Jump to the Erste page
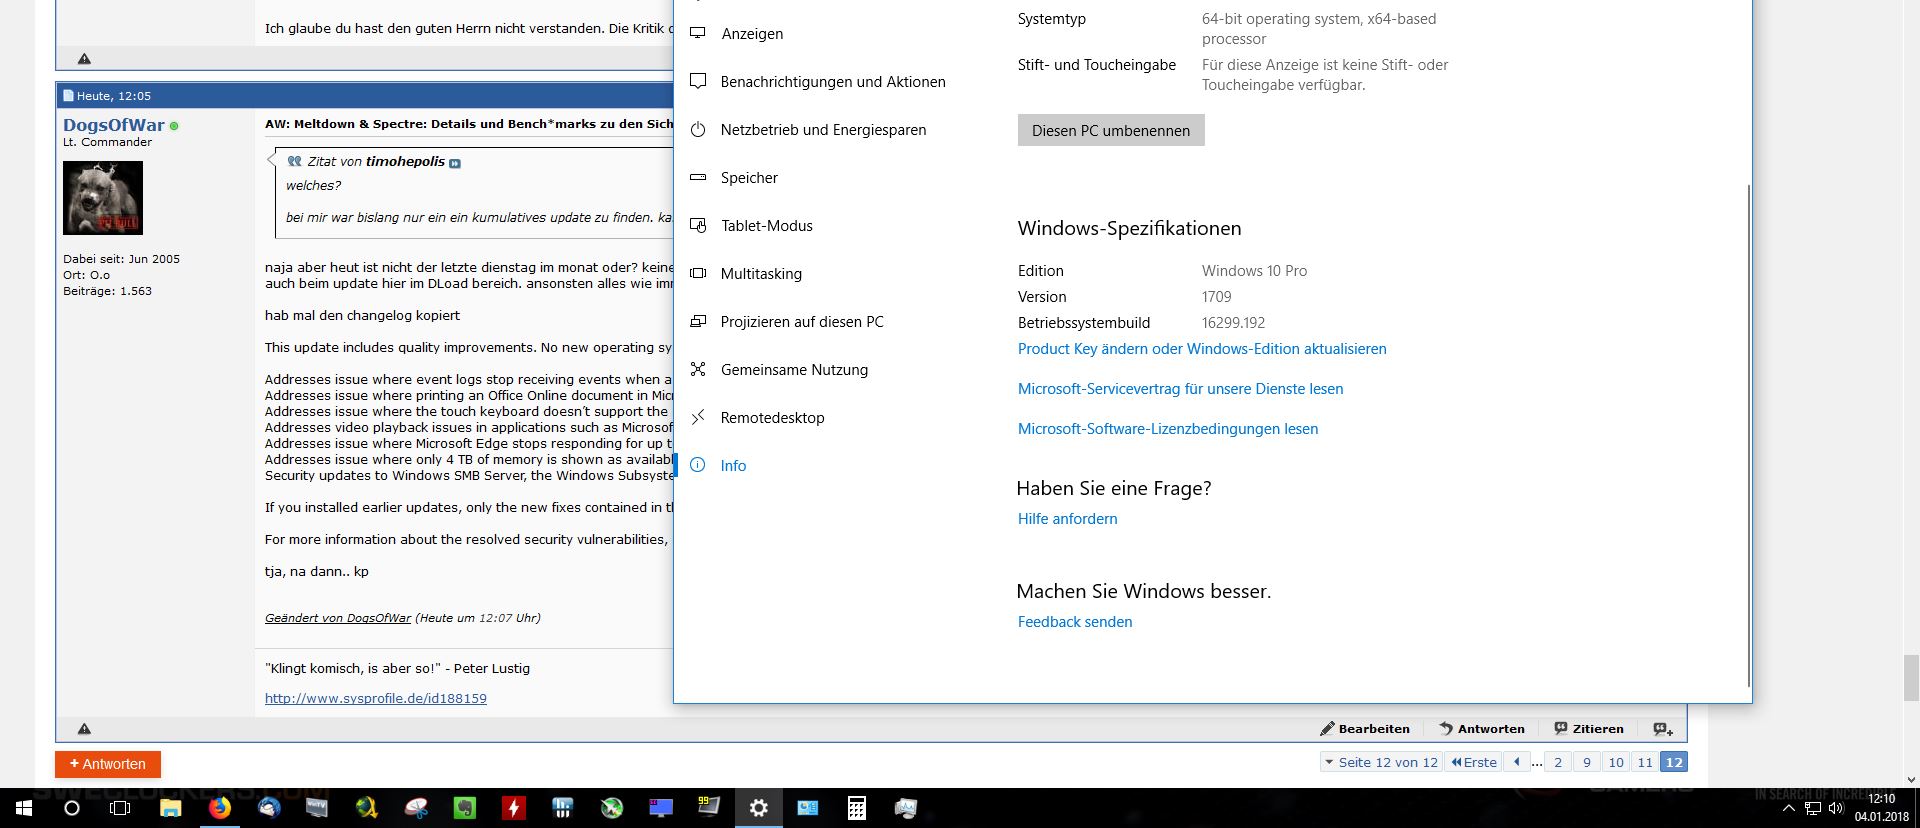 1474,762
